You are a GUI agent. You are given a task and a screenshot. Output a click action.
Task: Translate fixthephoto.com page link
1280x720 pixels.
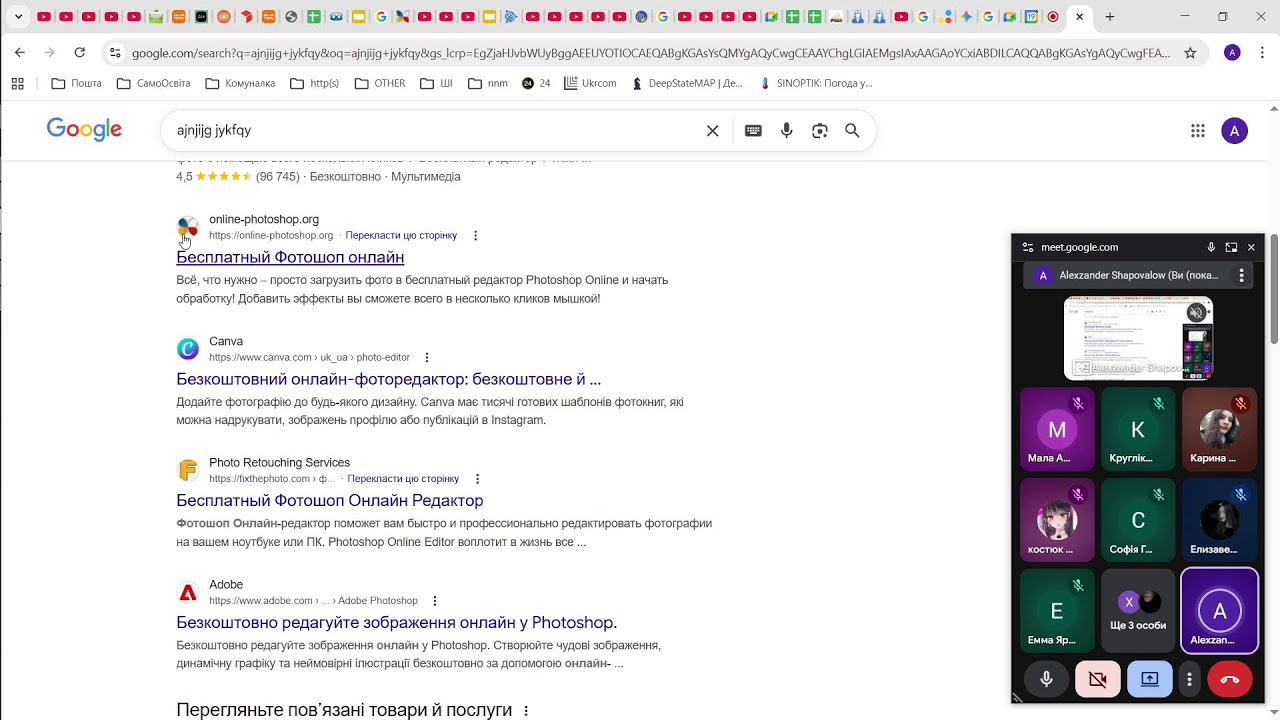coord(403,479)
